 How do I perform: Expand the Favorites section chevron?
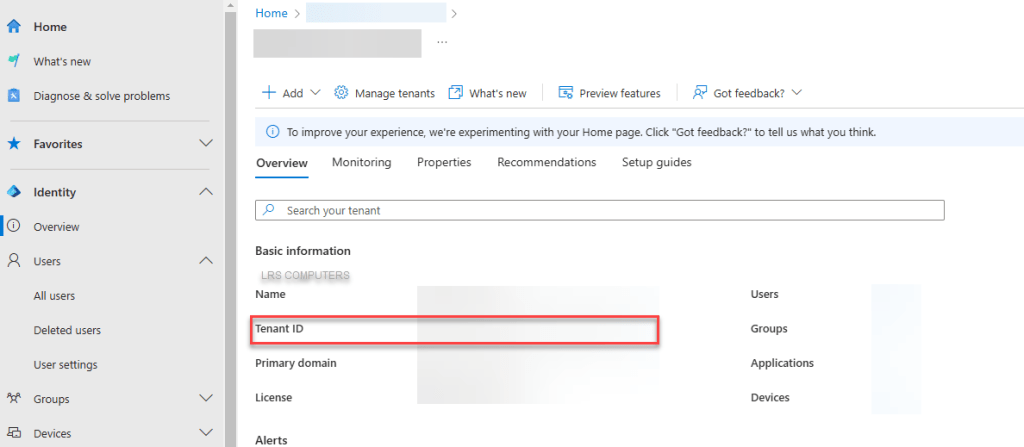coord(206,144)
